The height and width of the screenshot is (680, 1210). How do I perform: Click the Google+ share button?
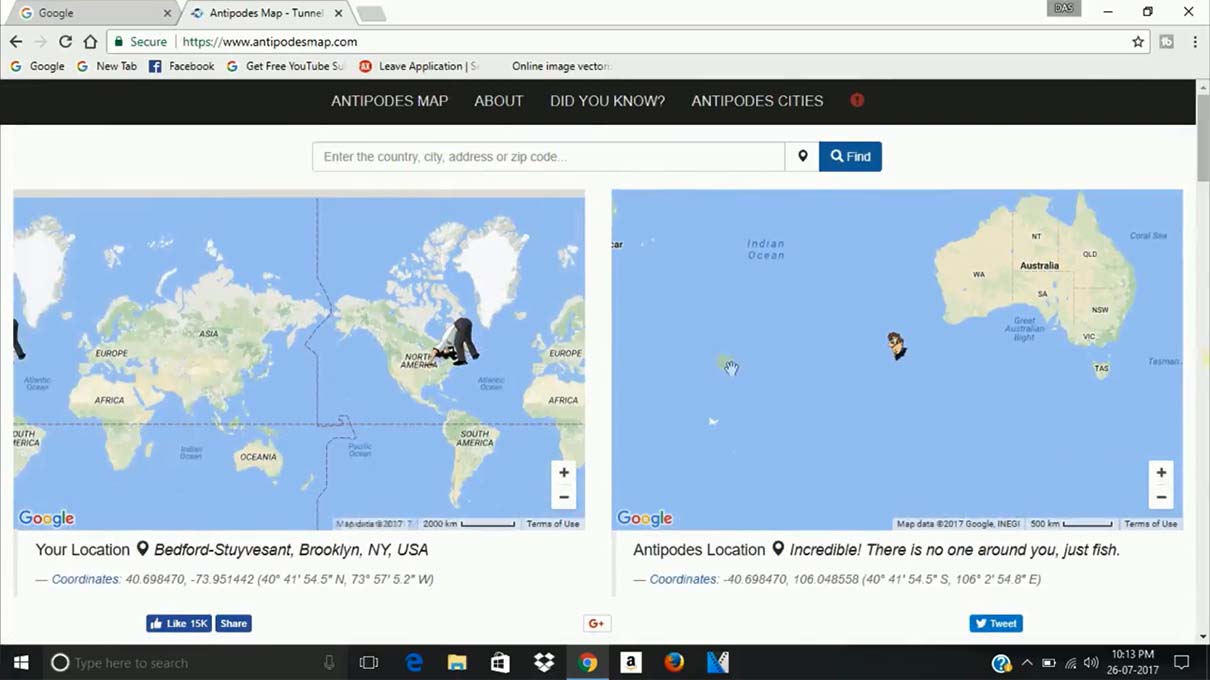pyautogui.click(x=596, y=624)
